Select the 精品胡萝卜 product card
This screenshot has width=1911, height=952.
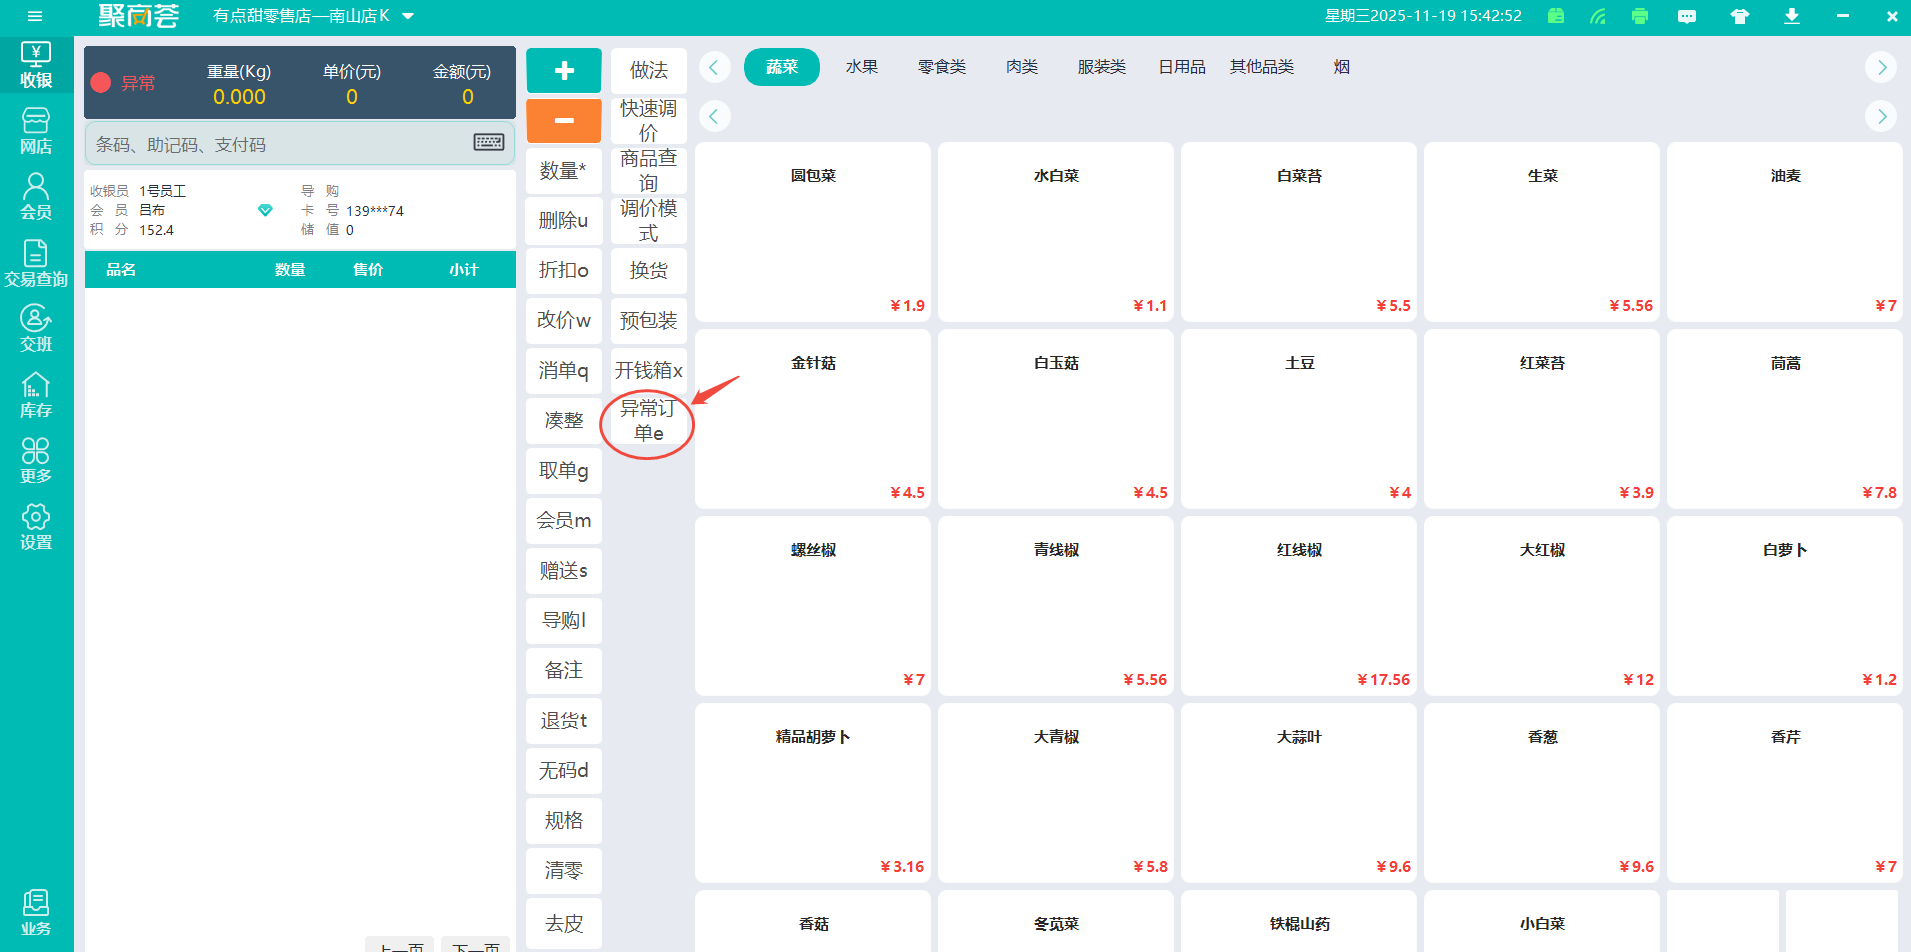point(813,793)
